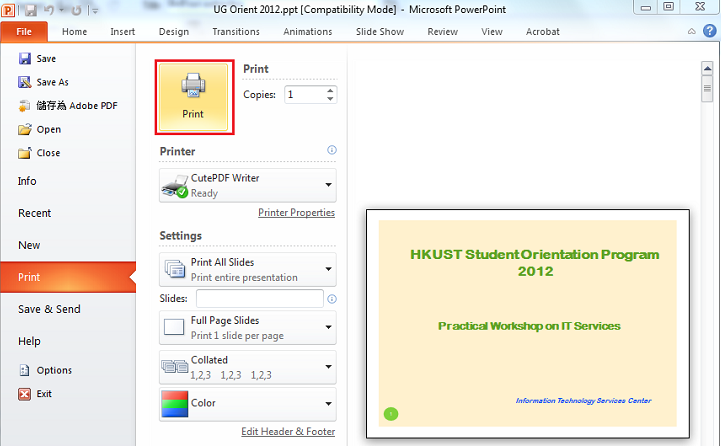
Task: Click Save icon in Backstage menu
Action: click(26, 59)
